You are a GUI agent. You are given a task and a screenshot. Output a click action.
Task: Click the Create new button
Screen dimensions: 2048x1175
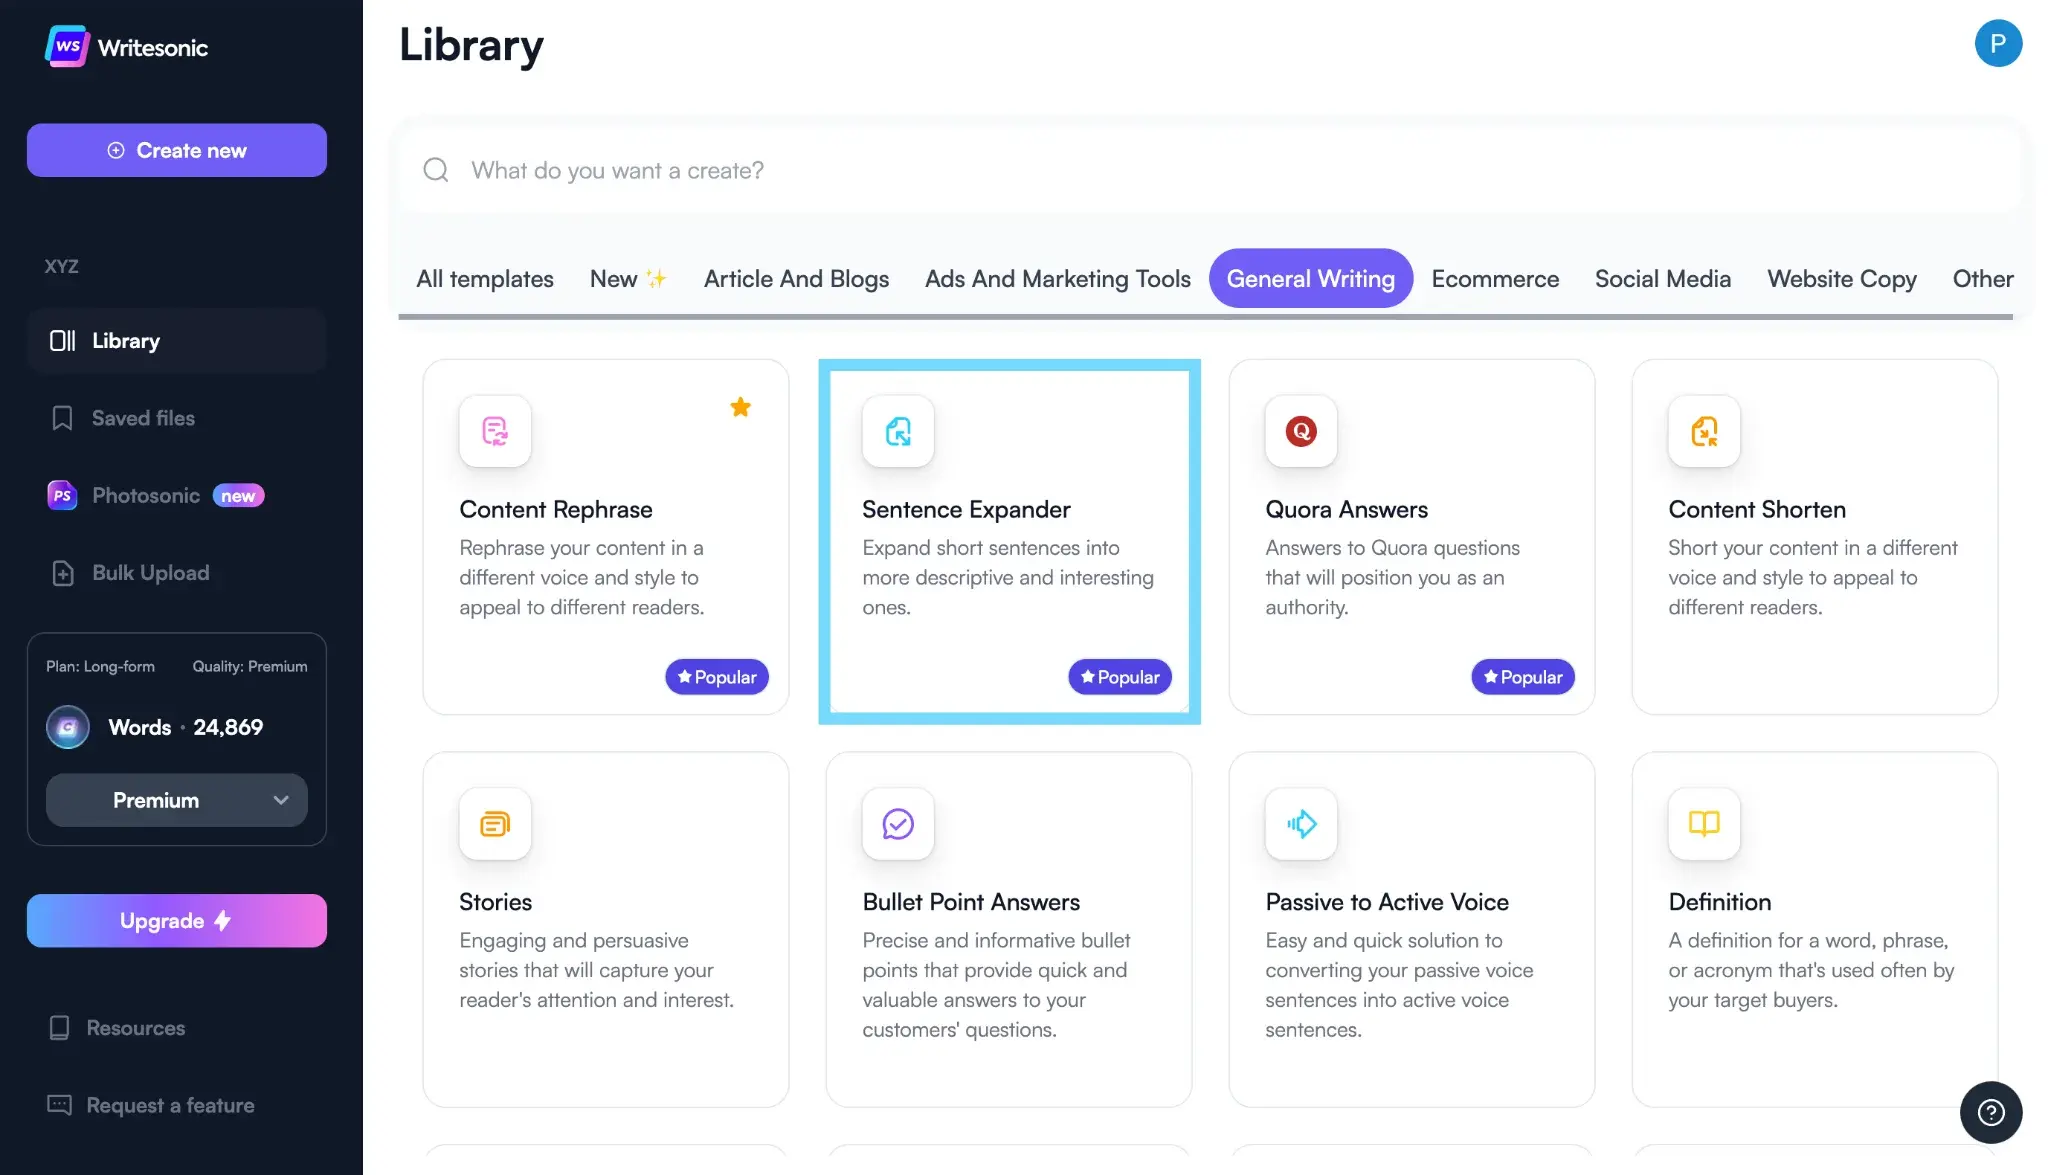176,150
